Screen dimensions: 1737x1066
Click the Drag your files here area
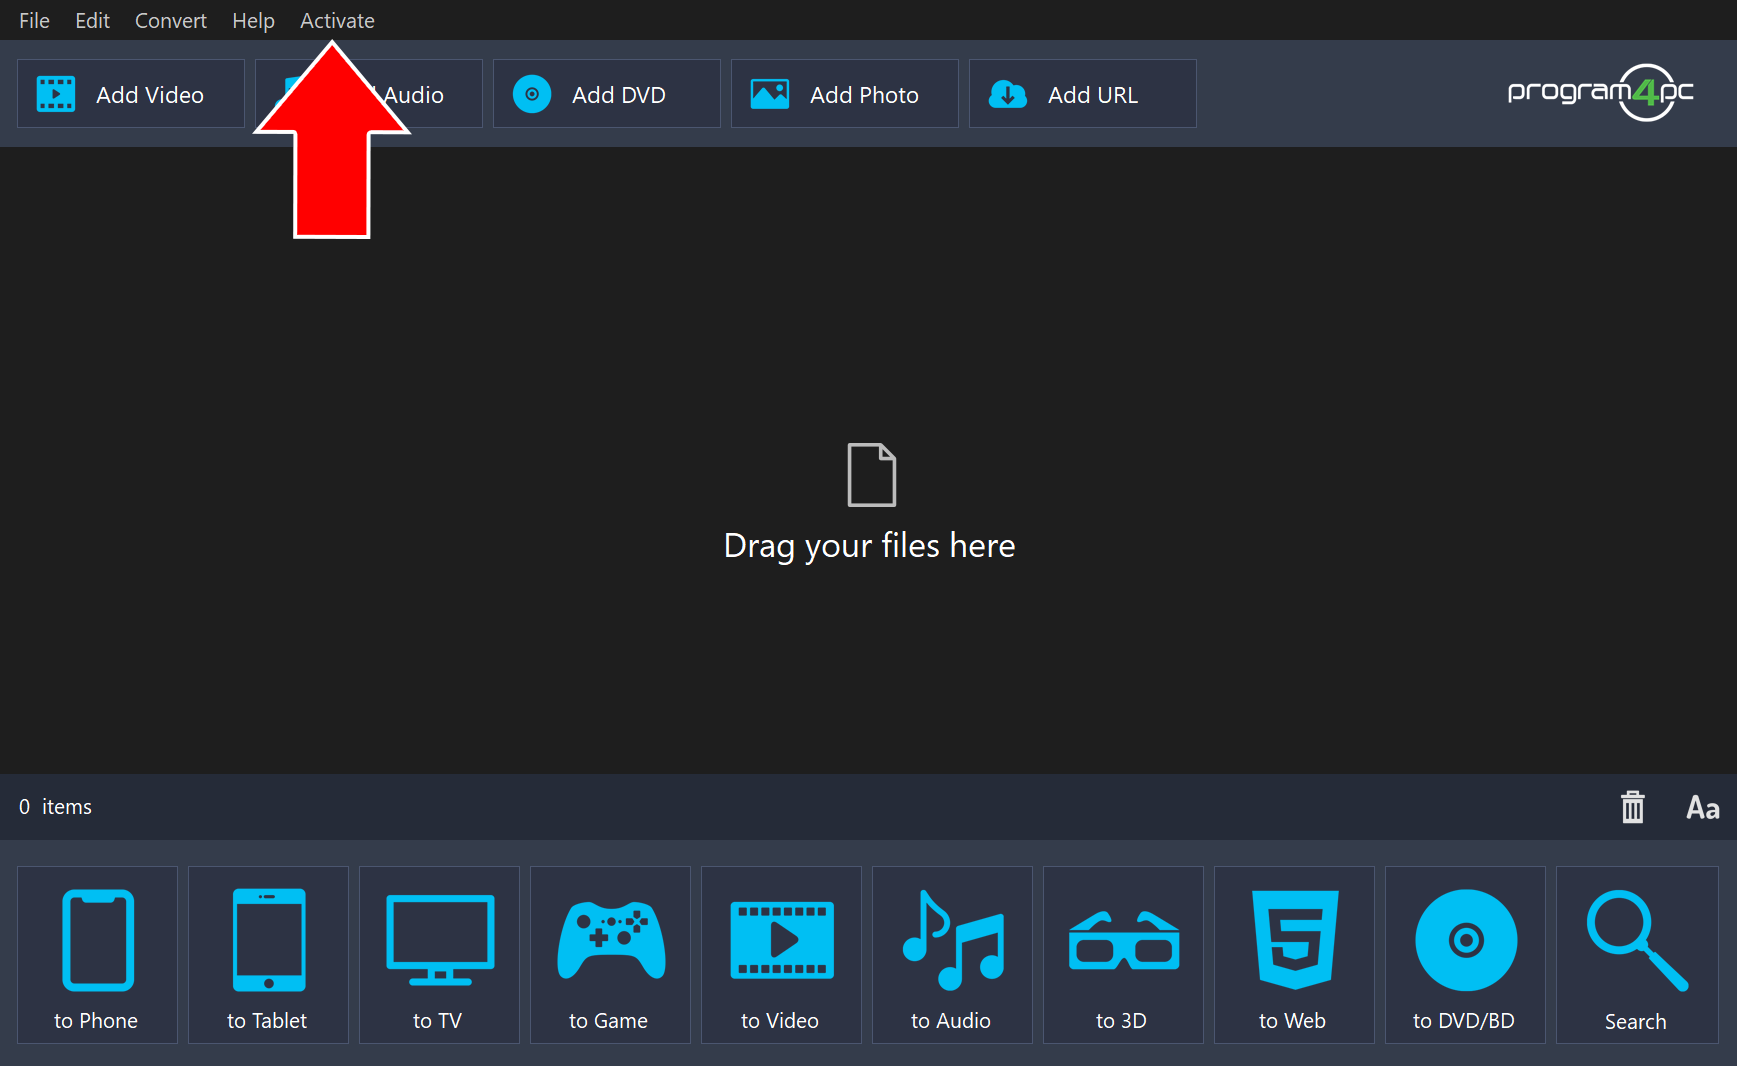coord(869,503)
